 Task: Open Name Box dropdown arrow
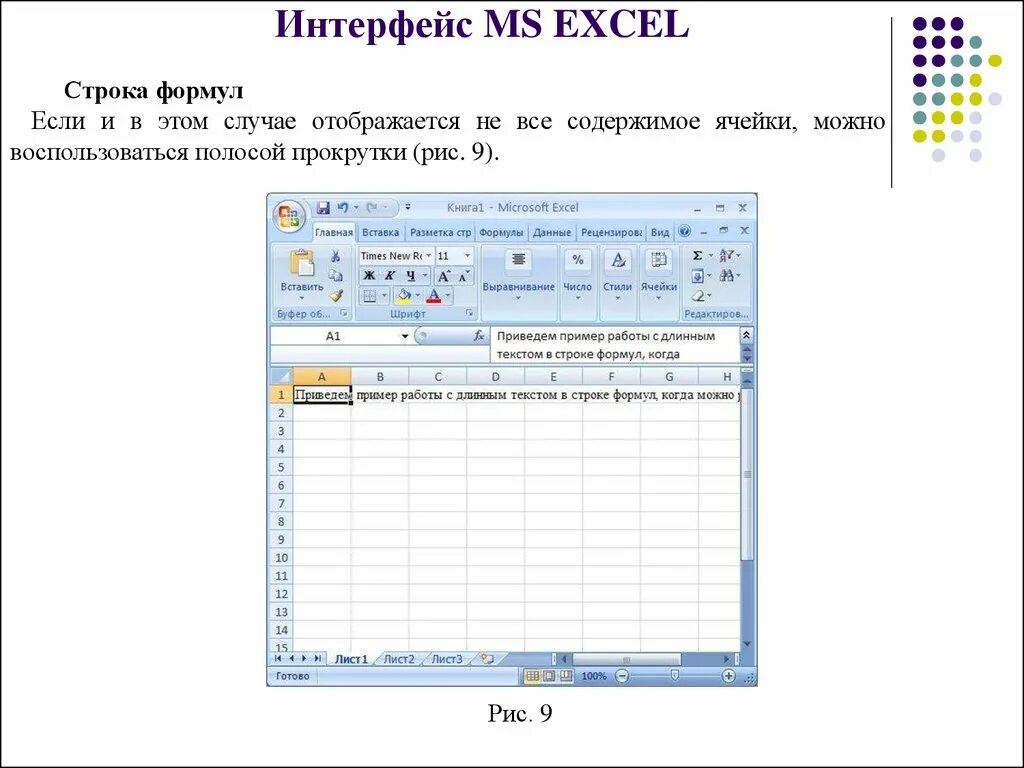[405, 336]
